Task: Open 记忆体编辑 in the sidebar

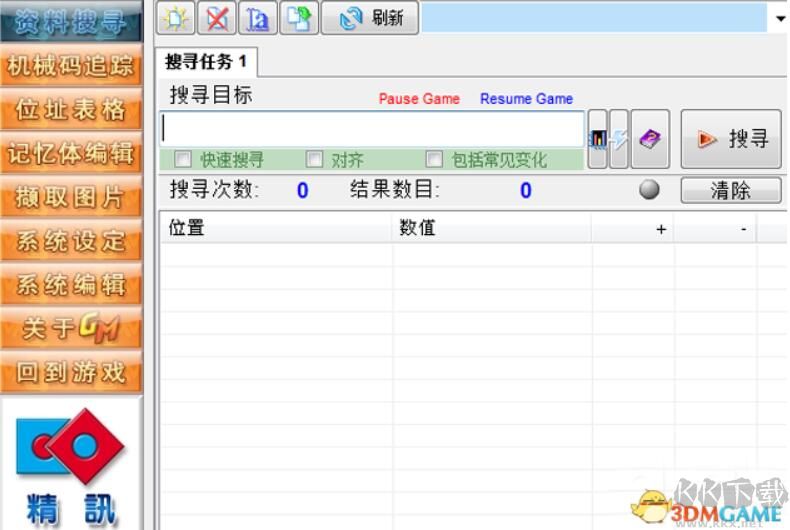Action: (71, 153)
